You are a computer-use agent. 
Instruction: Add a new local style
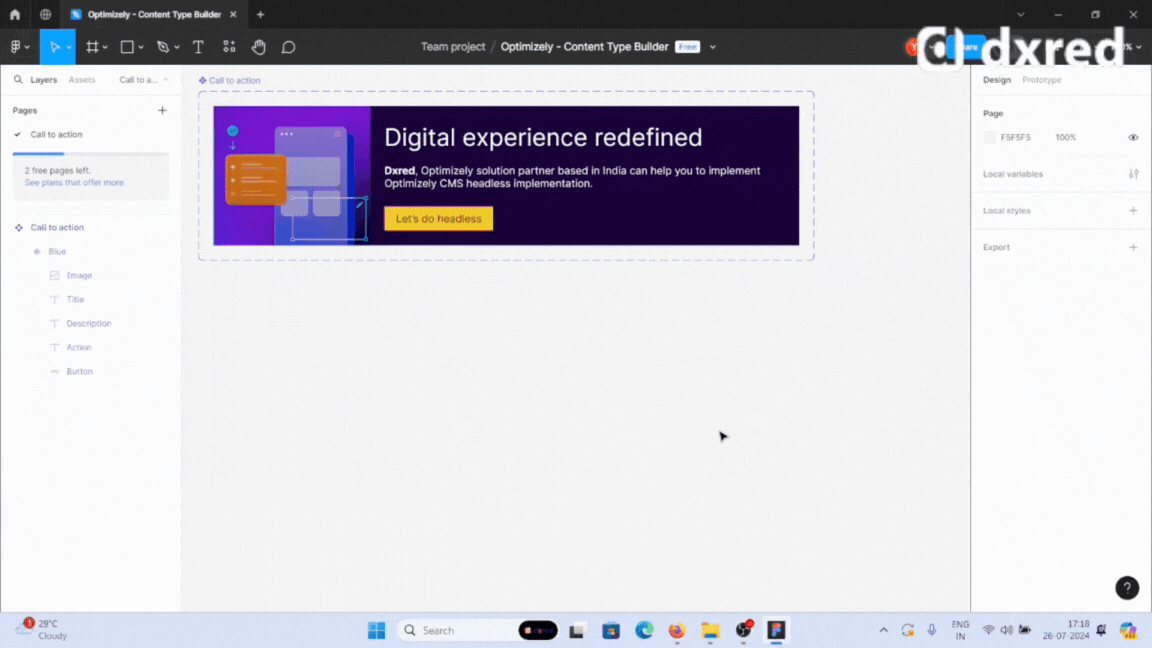(x=1133, y=211)
